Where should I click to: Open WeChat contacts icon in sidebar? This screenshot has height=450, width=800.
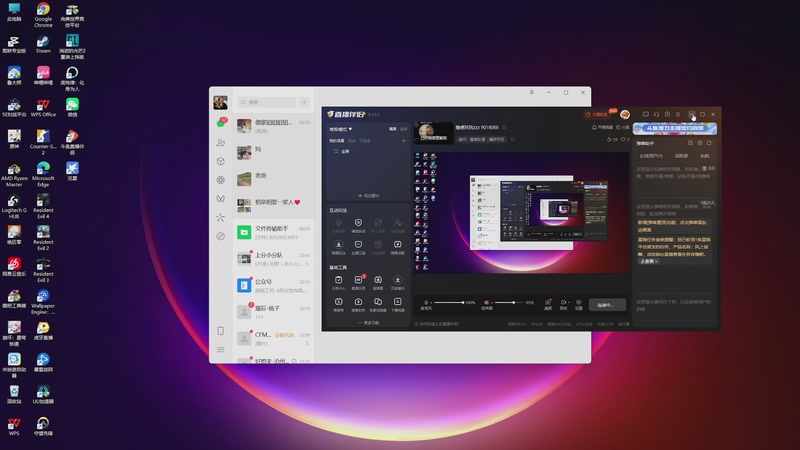(220, 143)
